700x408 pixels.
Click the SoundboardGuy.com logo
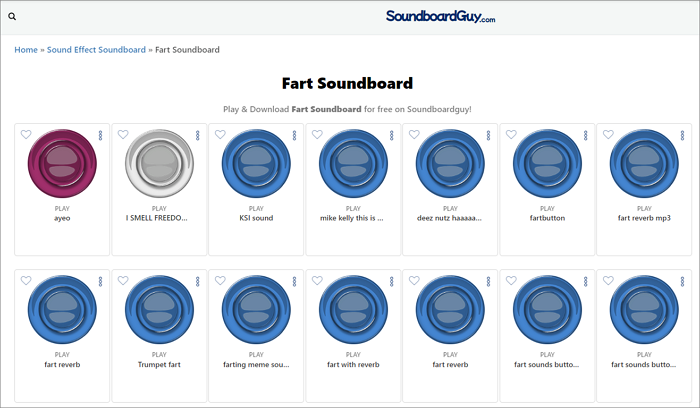click(440, 17)
